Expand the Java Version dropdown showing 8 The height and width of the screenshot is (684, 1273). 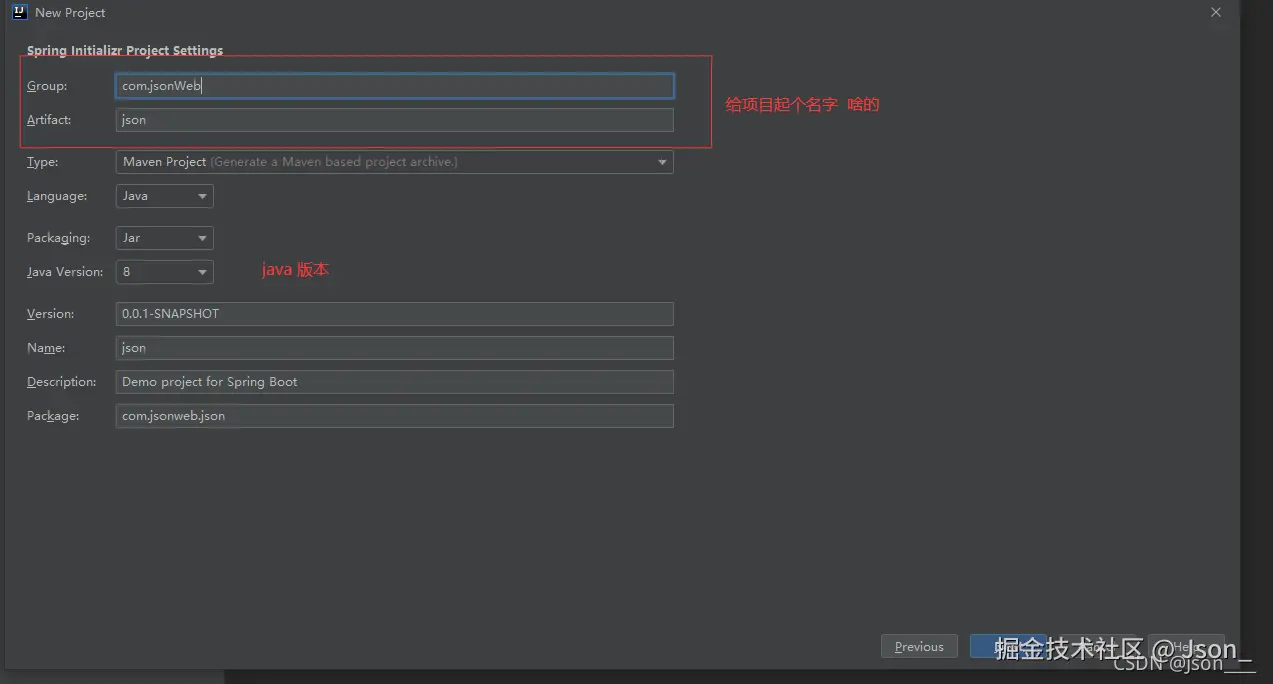click(165, 272)
